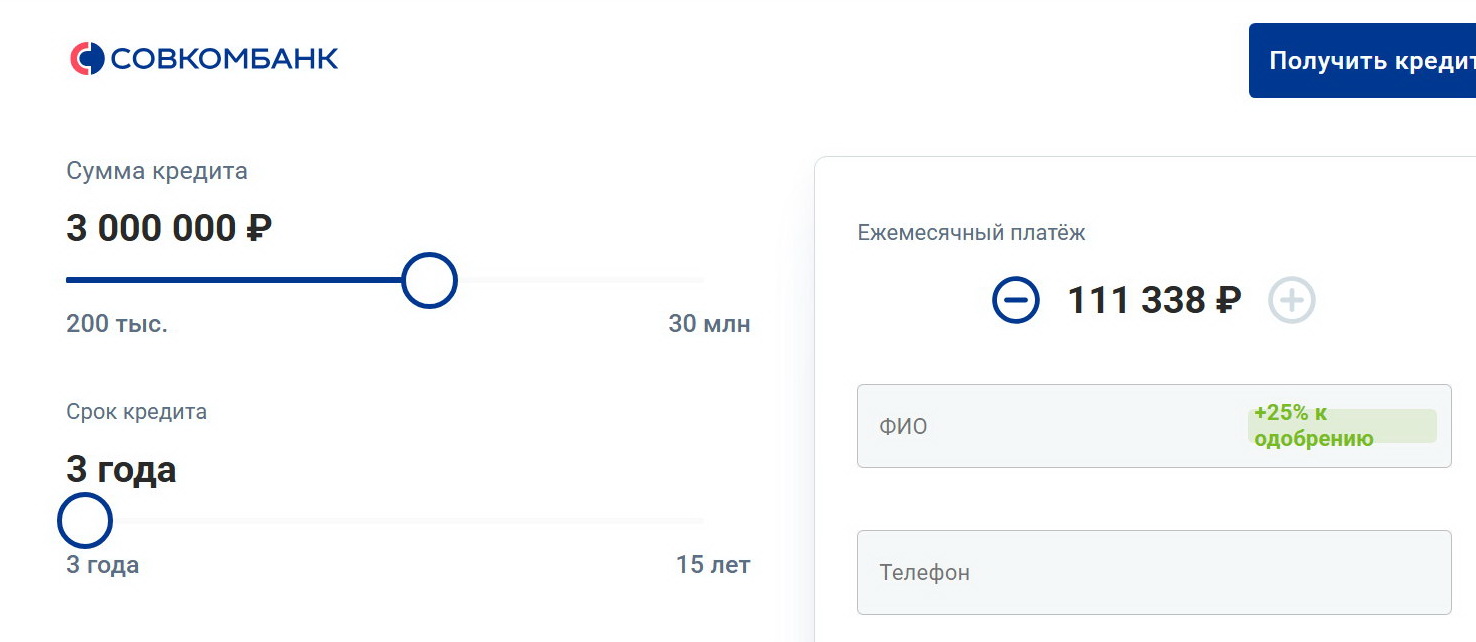The height and width of the screenshot is (642, 1476).
Task: Select the 15 лет maximum term label
Action: coord(712,564)
